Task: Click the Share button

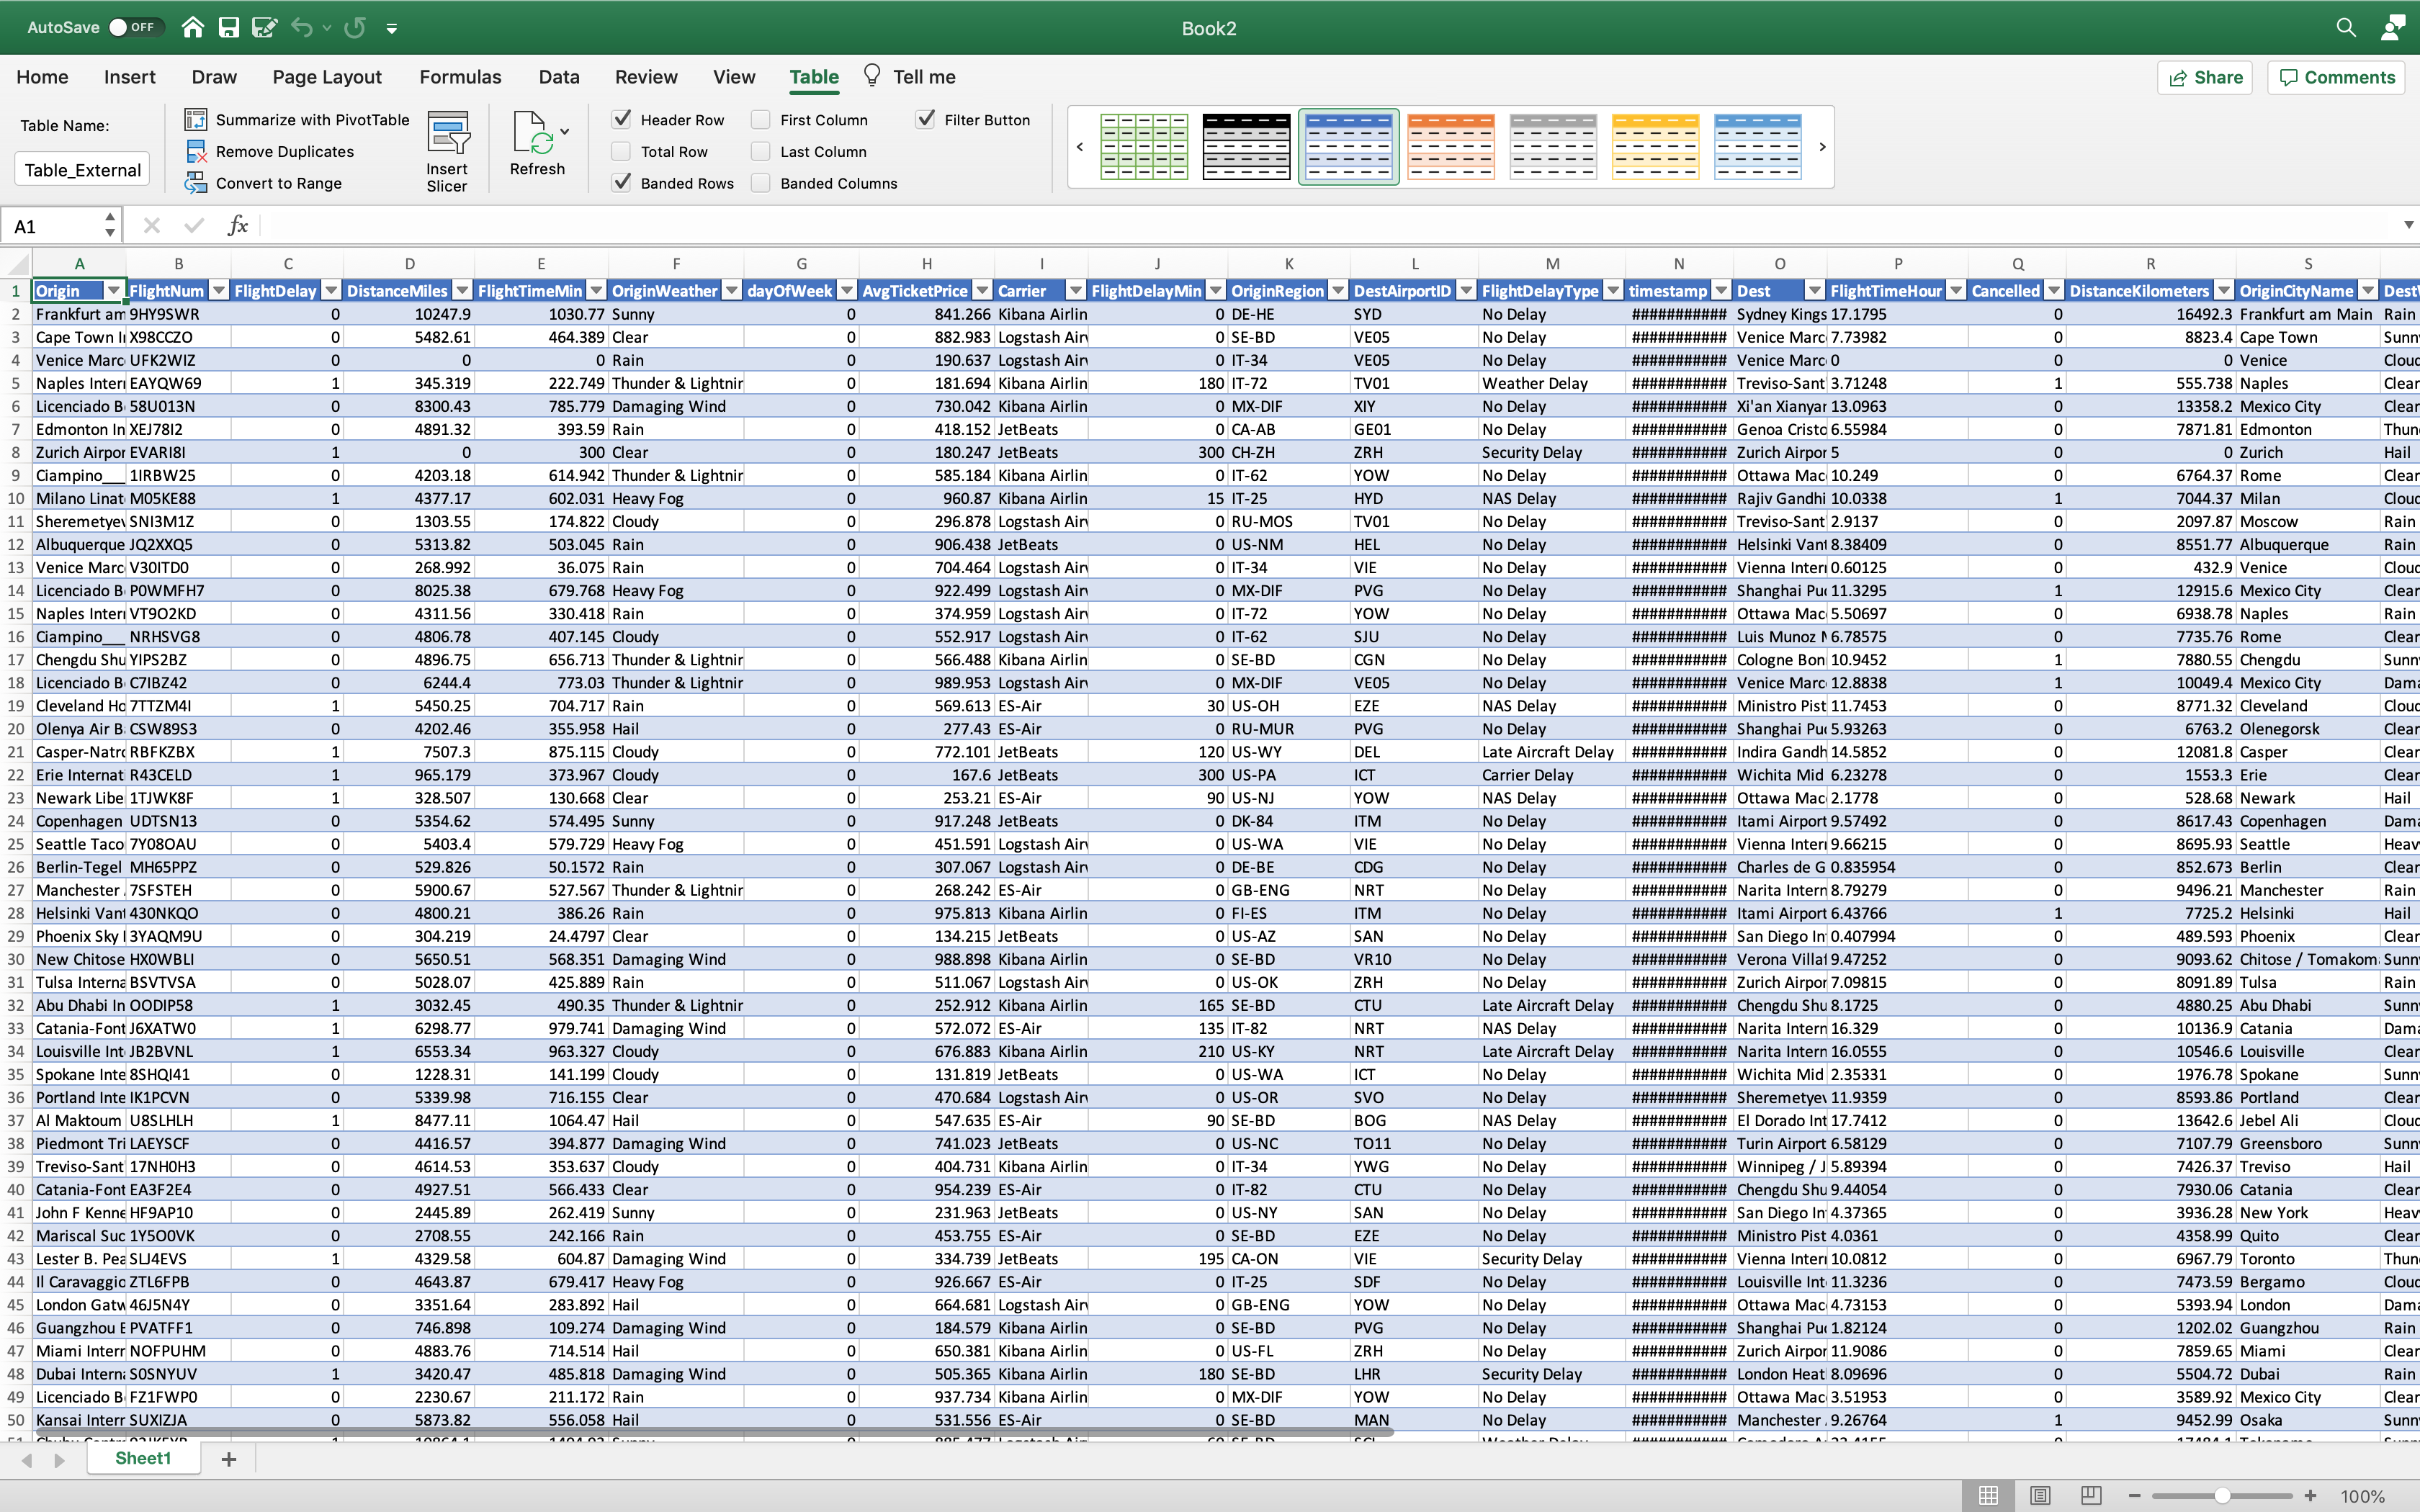Action: (x=2205, y=77)
